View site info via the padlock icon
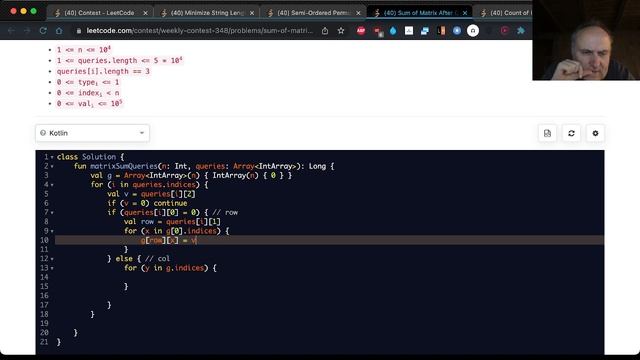The height and width of the screenshot is (360, 640). click(x=79, y=31)
